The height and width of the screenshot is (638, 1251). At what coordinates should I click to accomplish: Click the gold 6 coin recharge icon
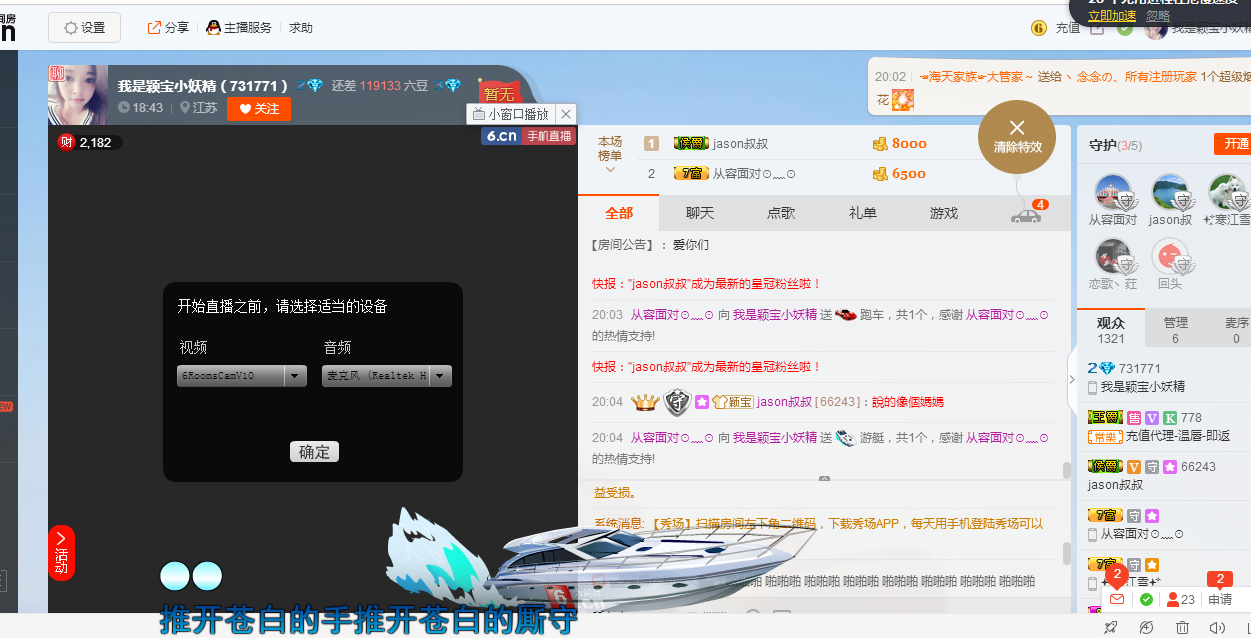click(1039, 28)
